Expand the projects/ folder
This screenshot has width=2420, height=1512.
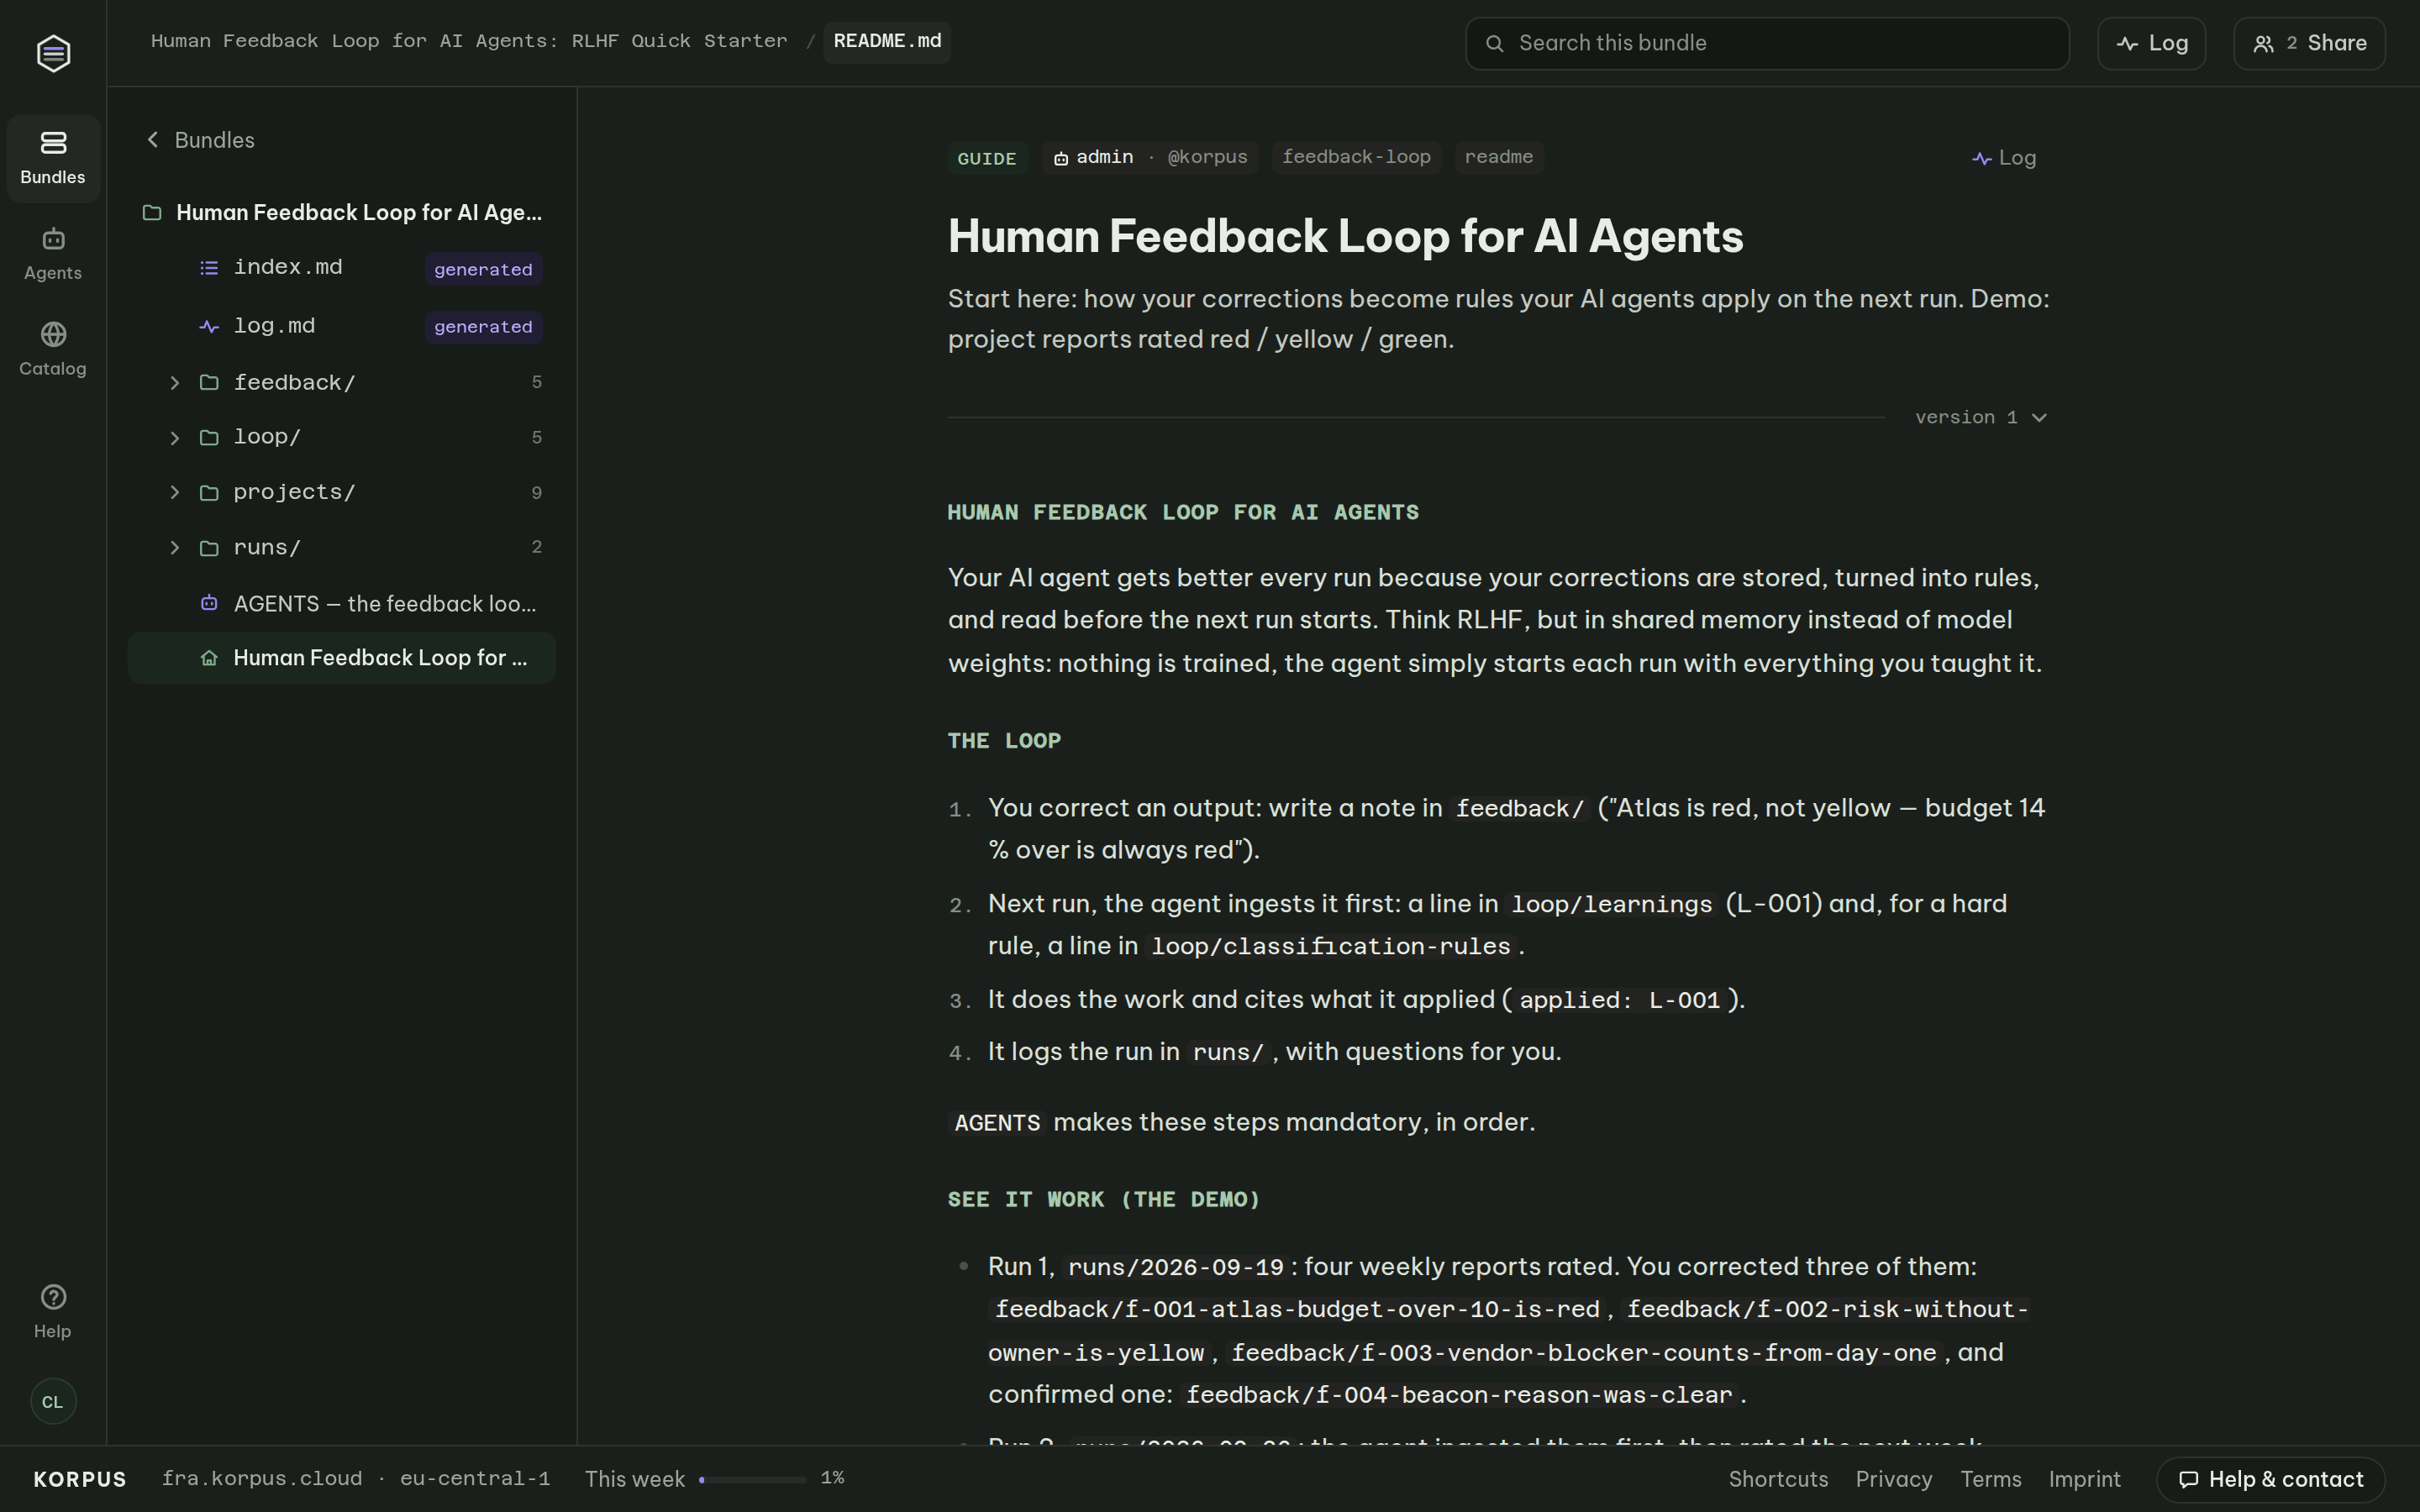point(175,493)
